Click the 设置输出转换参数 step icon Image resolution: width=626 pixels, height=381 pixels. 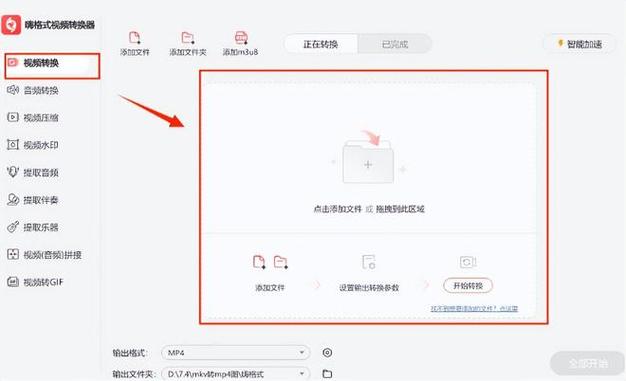pos(369,262)
